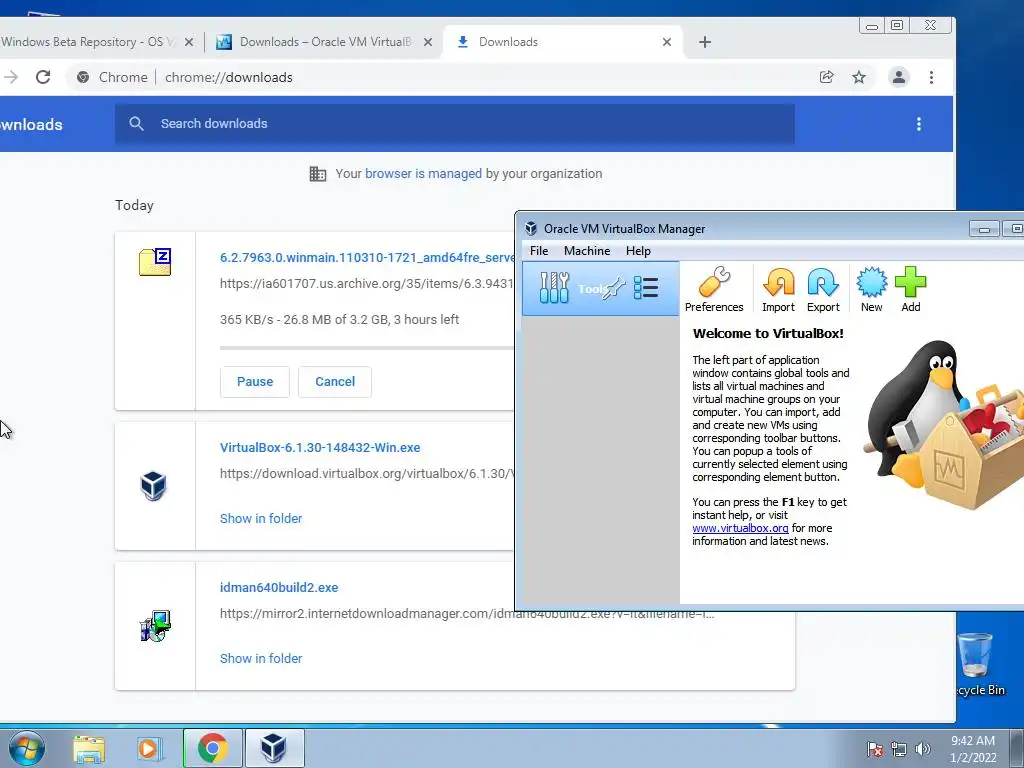Click the VirtualBox taskbar button

(274, 748)
